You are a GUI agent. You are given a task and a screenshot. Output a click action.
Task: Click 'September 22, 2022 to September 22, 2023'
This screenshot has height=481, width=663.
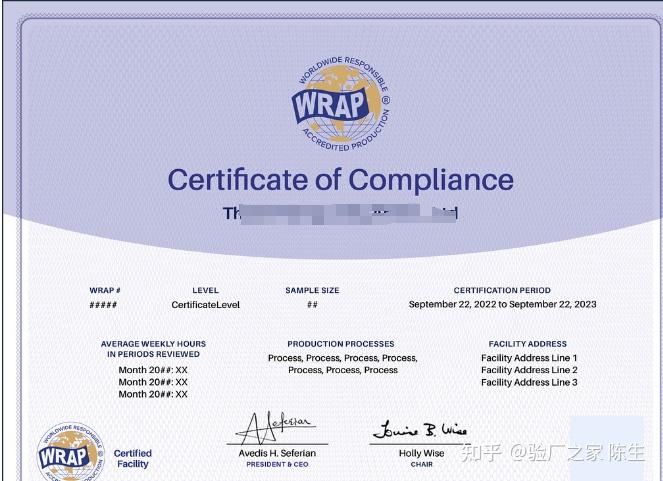(x=502, y=304)
